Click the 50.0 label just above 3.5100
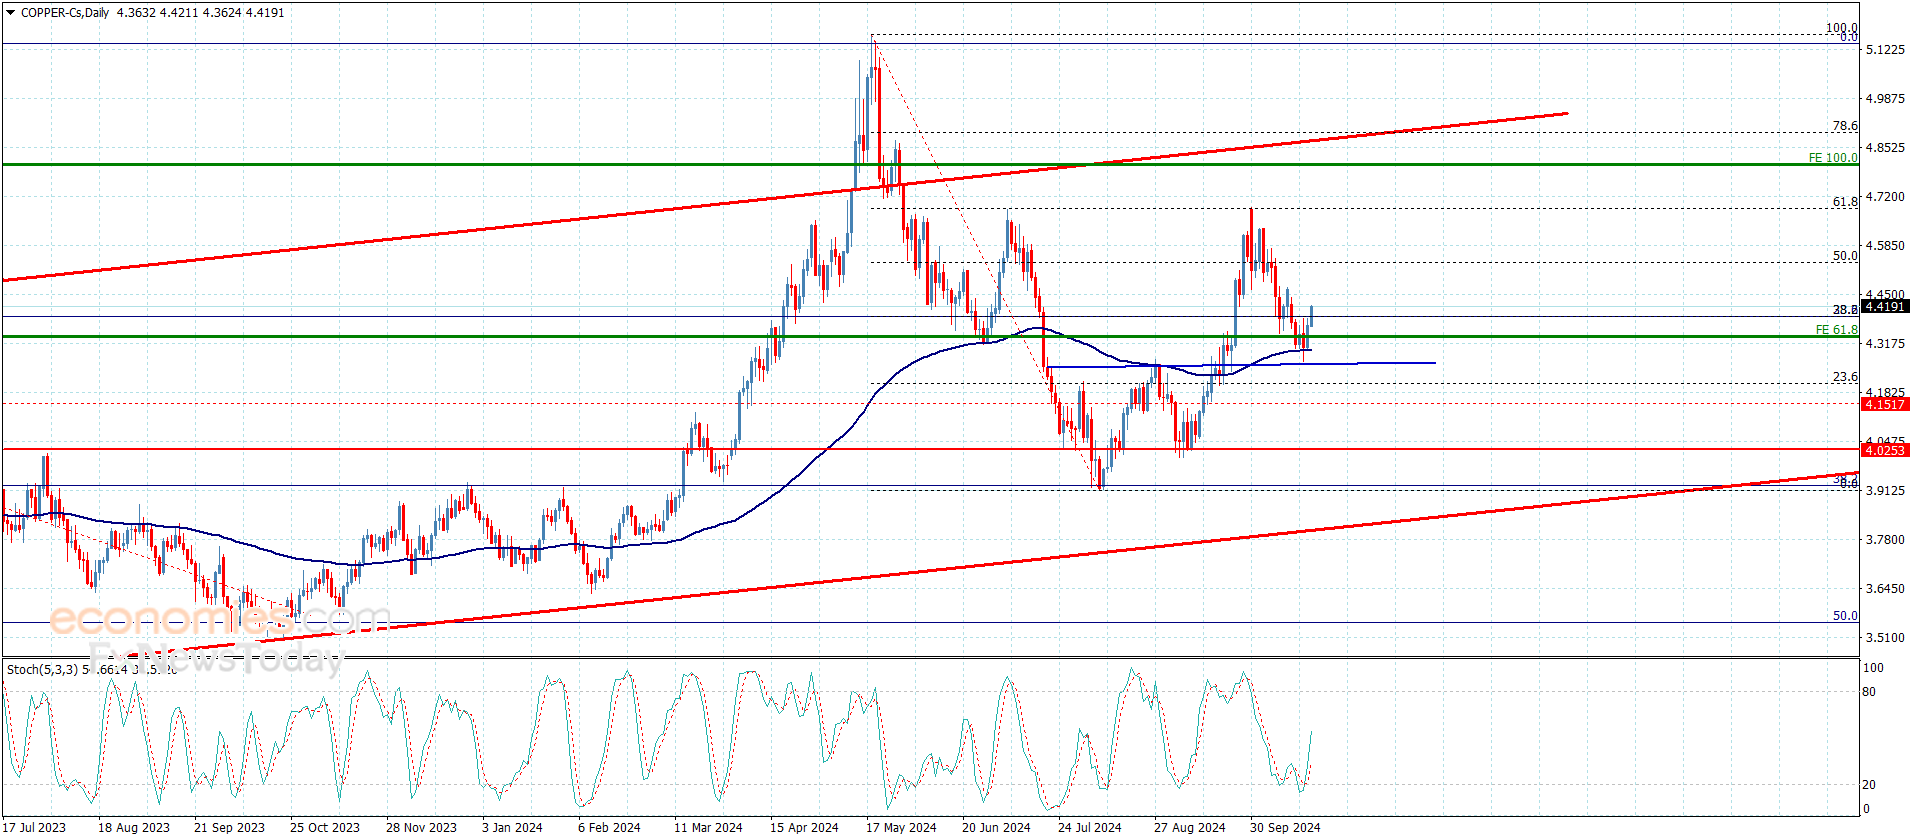Image resolution: width=1916 pixels, height=840 pixels. coord(1845,616)
